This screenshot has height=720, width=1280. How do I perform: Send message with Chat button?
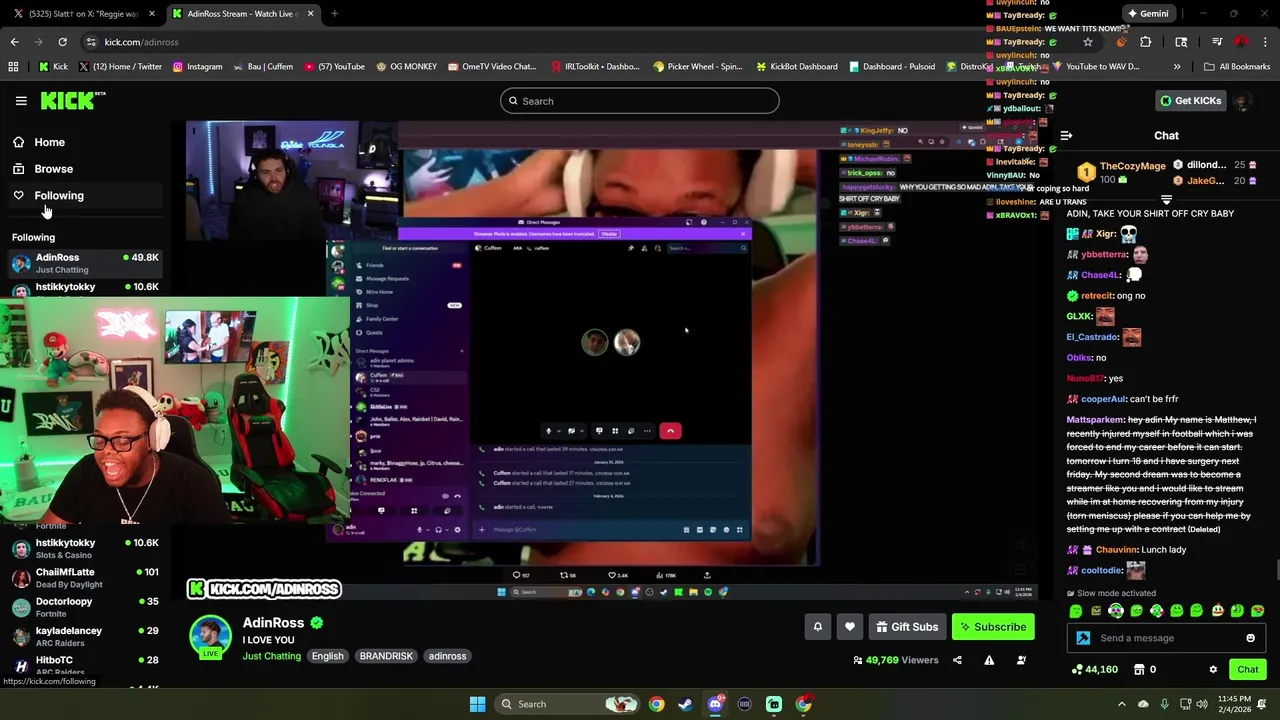pos(1248,670)
